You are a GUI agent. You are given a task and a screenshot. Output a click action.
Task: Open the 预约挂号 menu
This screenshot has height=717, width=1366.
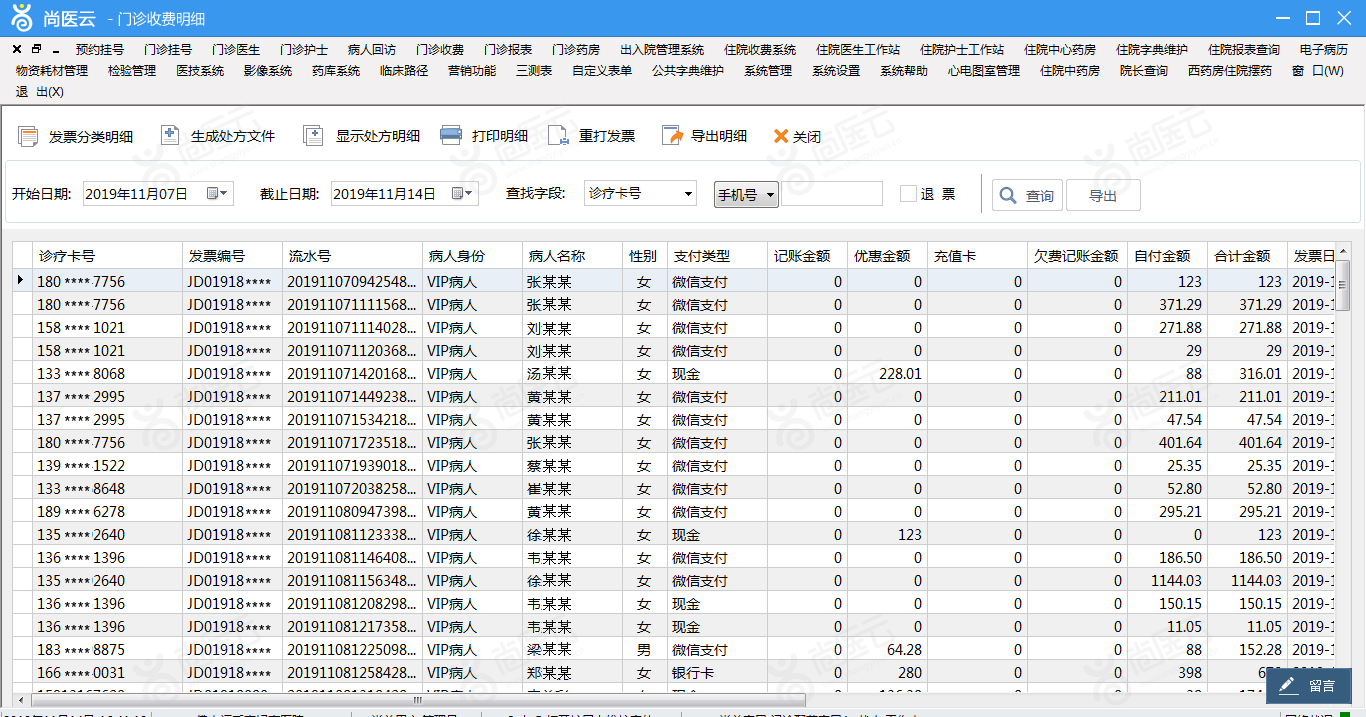click(100, 49)
